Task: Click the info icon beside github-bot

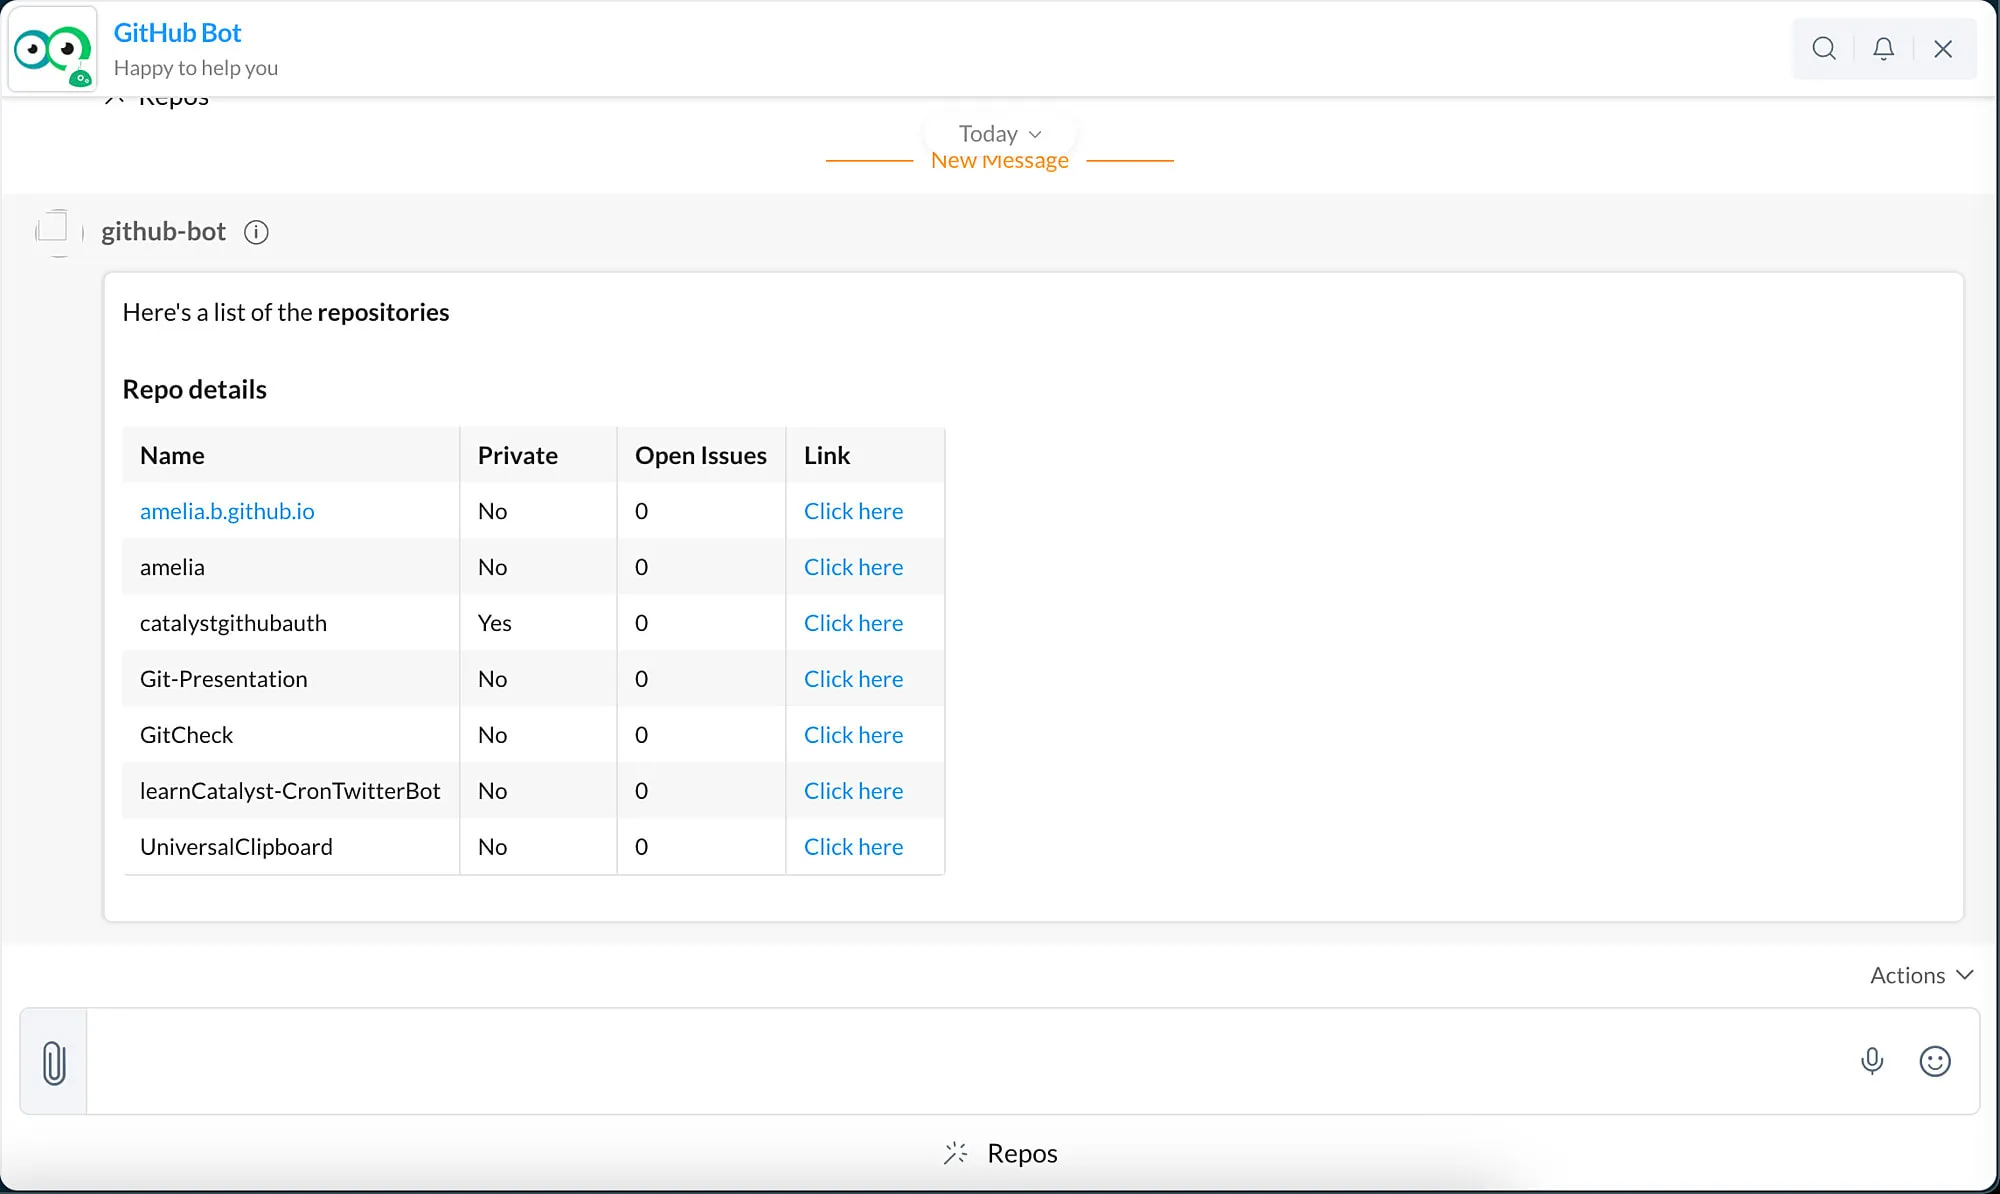Action: [256, 232]
